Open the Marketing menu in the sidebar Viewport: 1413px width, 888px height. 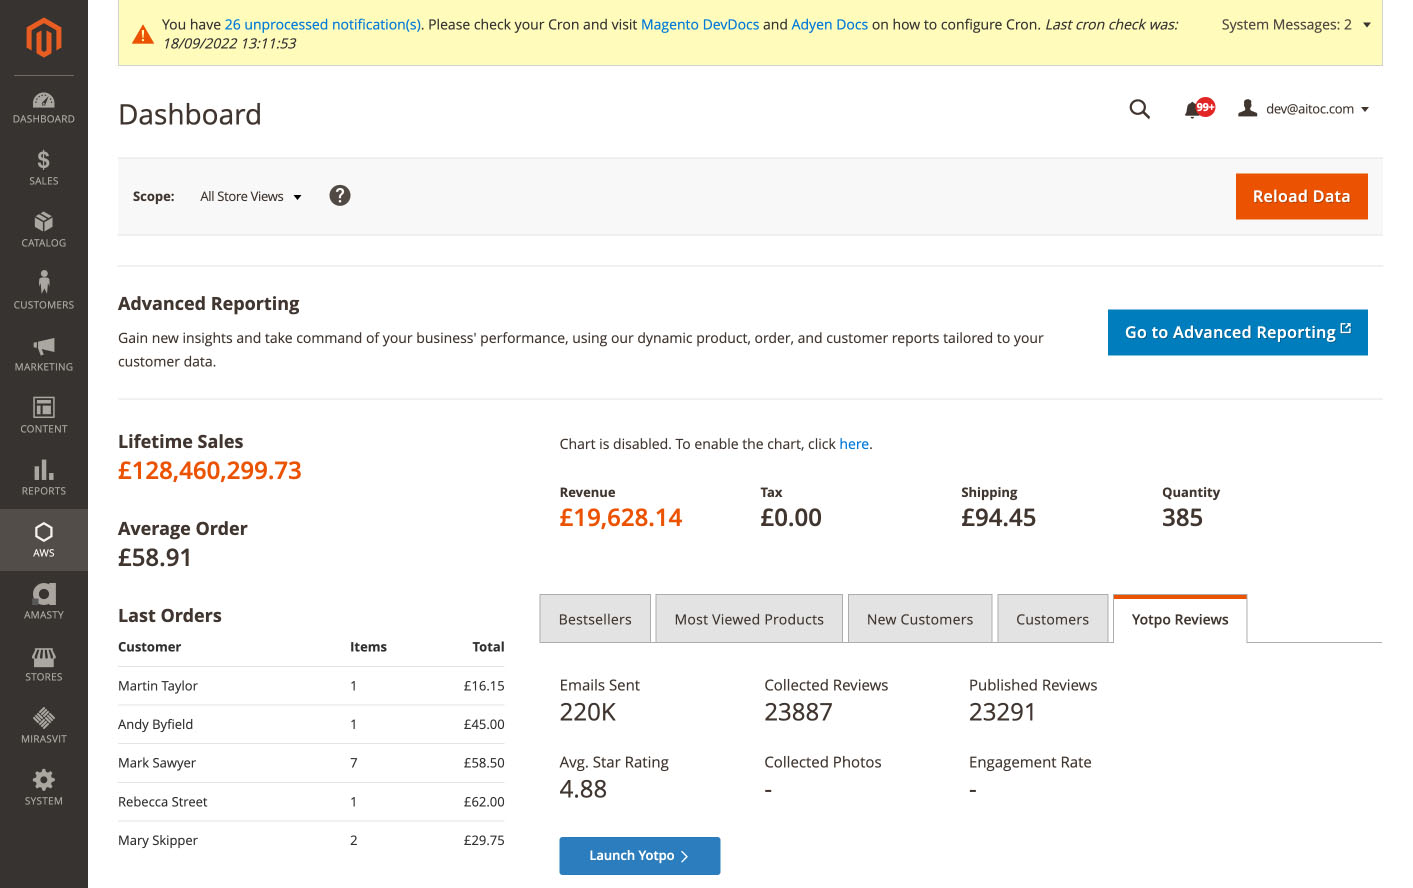[x=43, y=354]
